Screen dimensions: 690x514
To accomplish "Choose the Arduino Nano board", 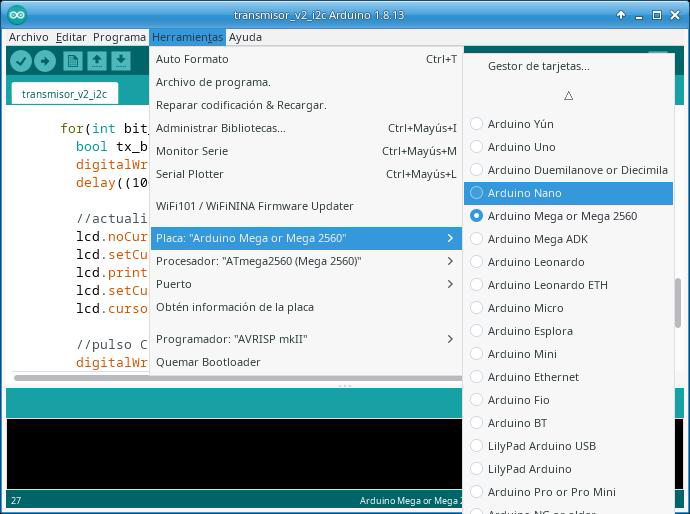I will 568,193.
